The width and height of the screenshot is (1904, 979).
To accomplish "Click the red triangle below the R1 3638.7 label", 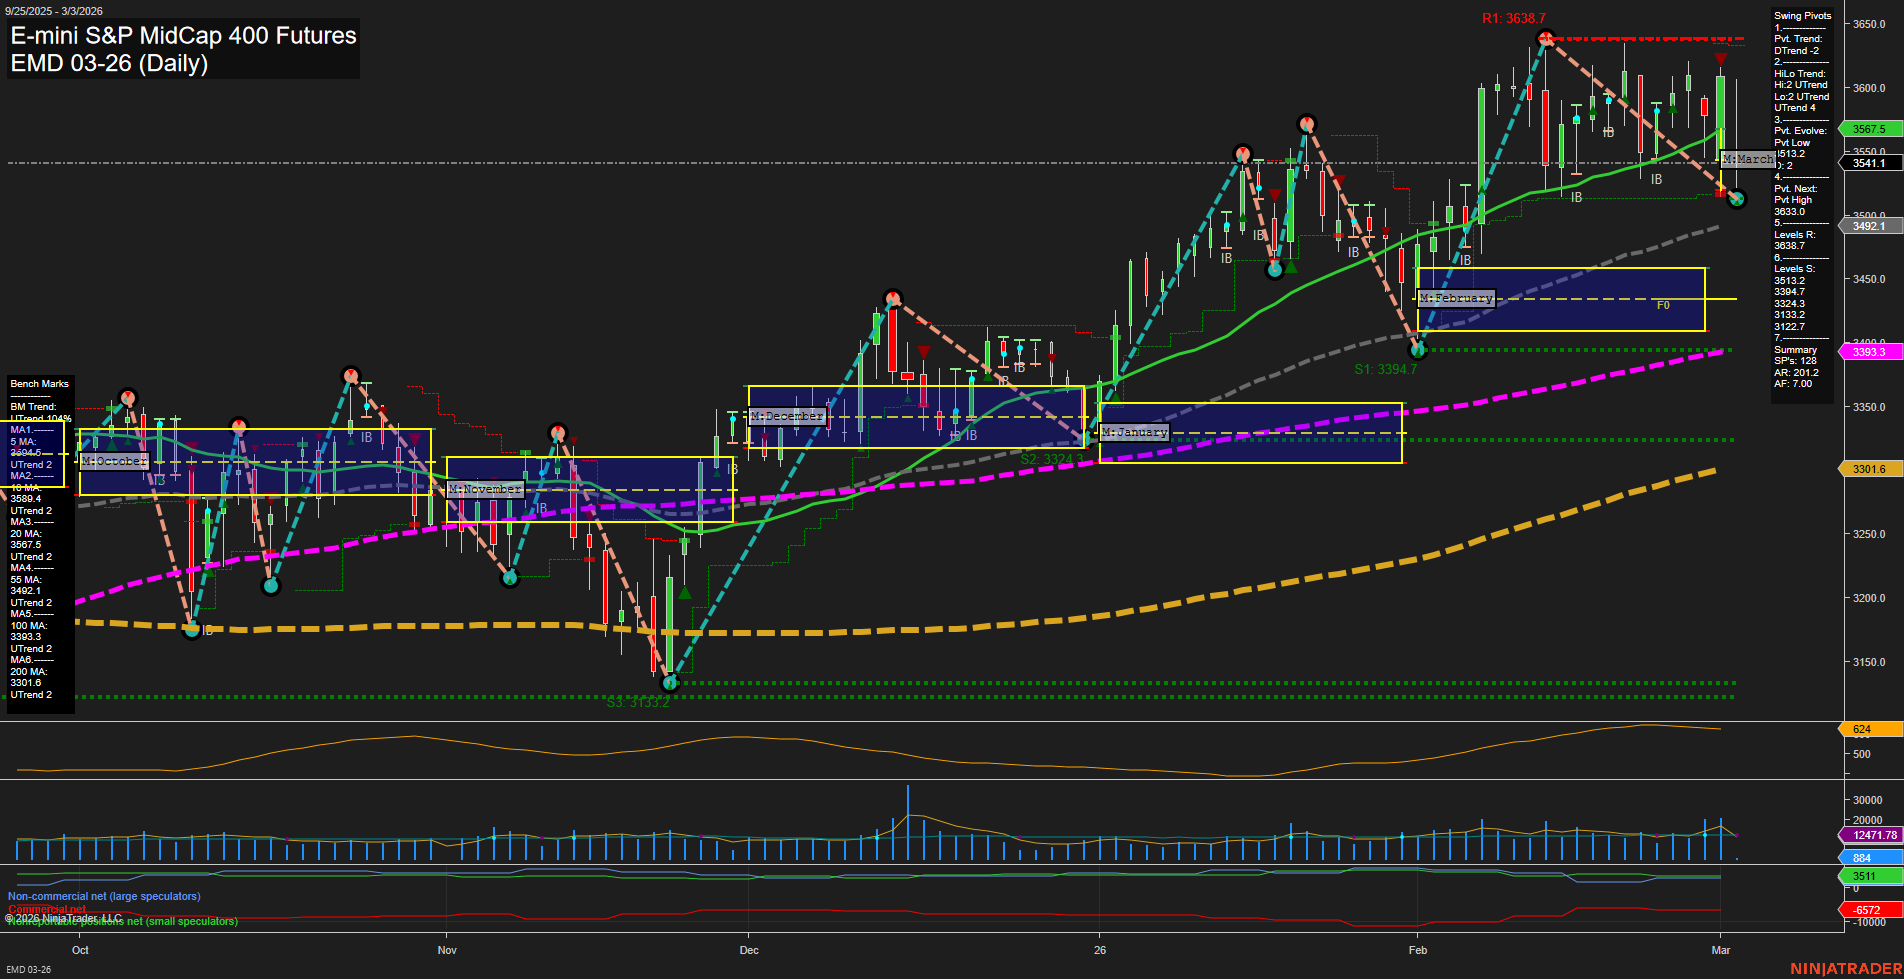I will (1721, 60).
